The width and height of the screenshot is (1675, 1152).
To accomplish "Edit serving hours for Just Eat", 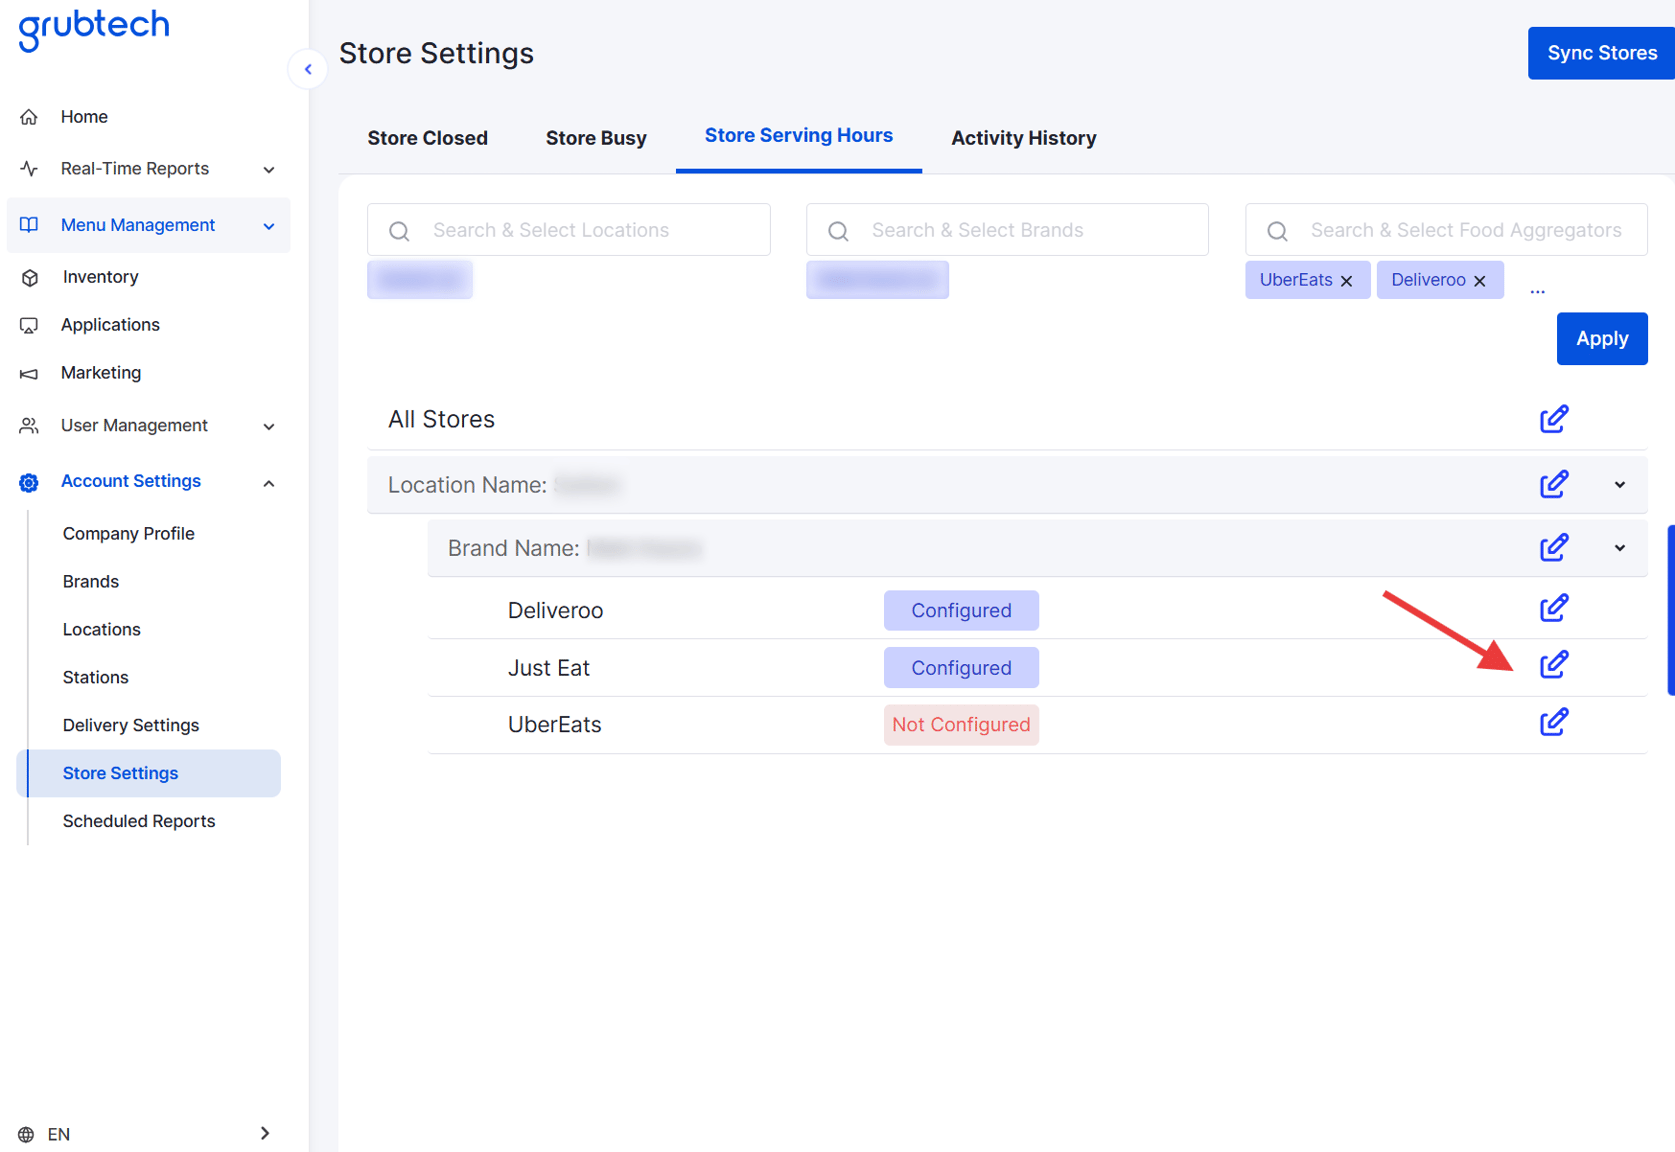I will pyautogui.click(x=1554, y=664).
